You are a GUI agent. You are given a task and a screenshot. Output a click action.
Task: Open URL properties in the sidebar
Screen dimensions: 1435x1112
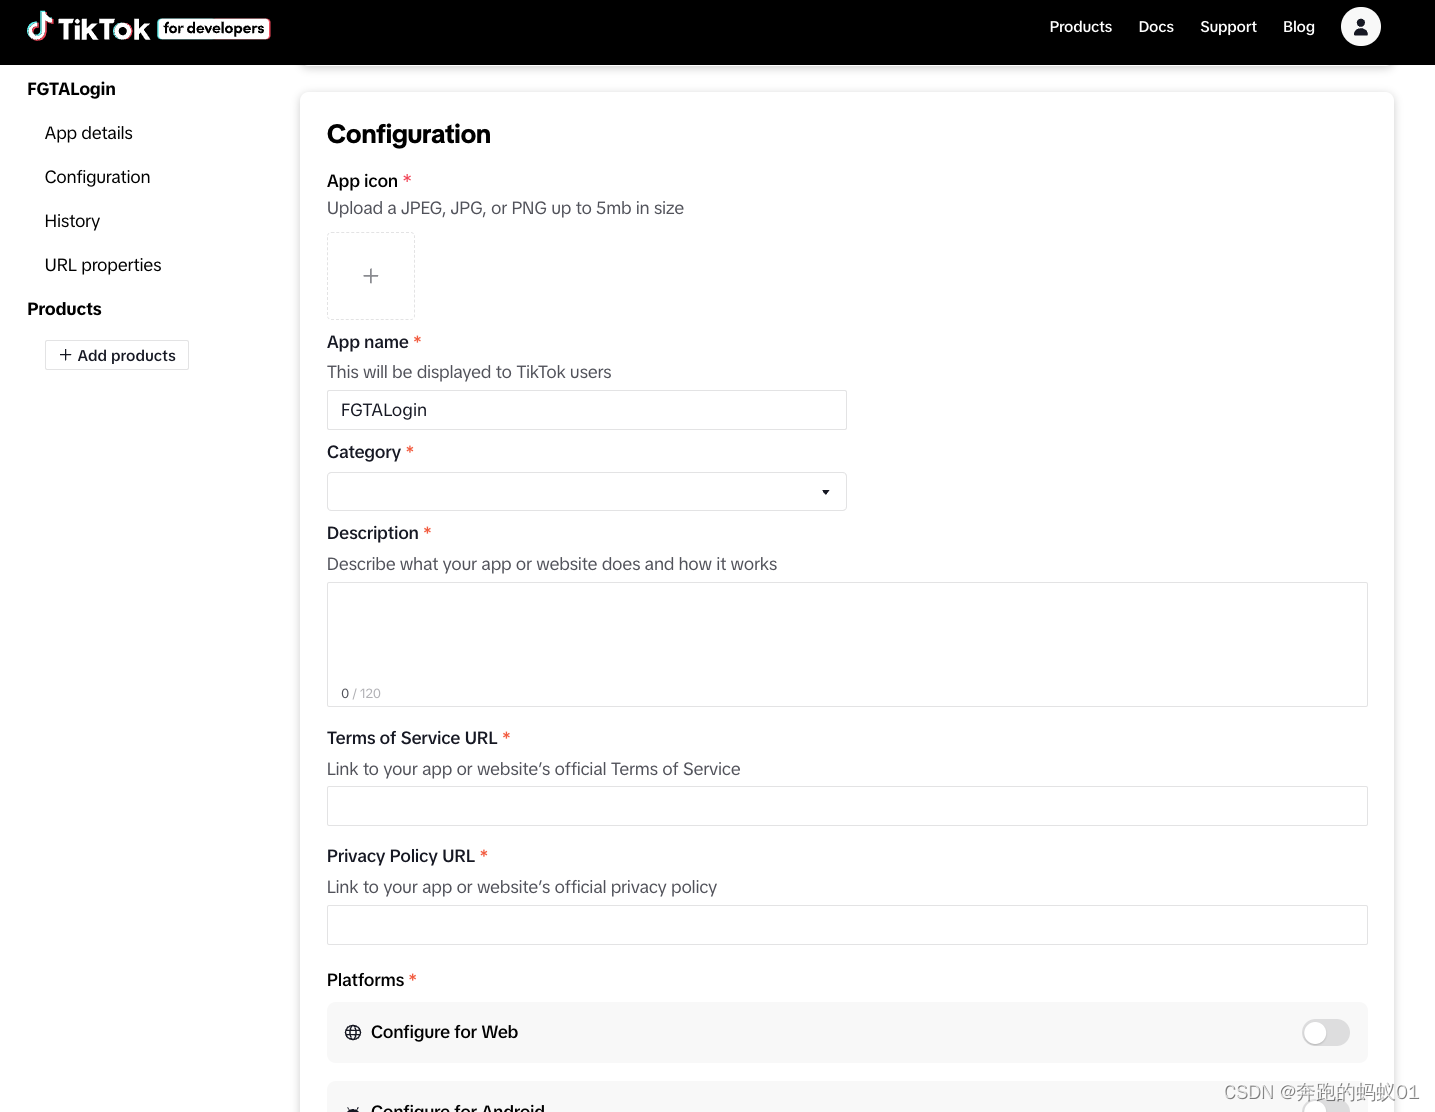(x=103, y=265)
